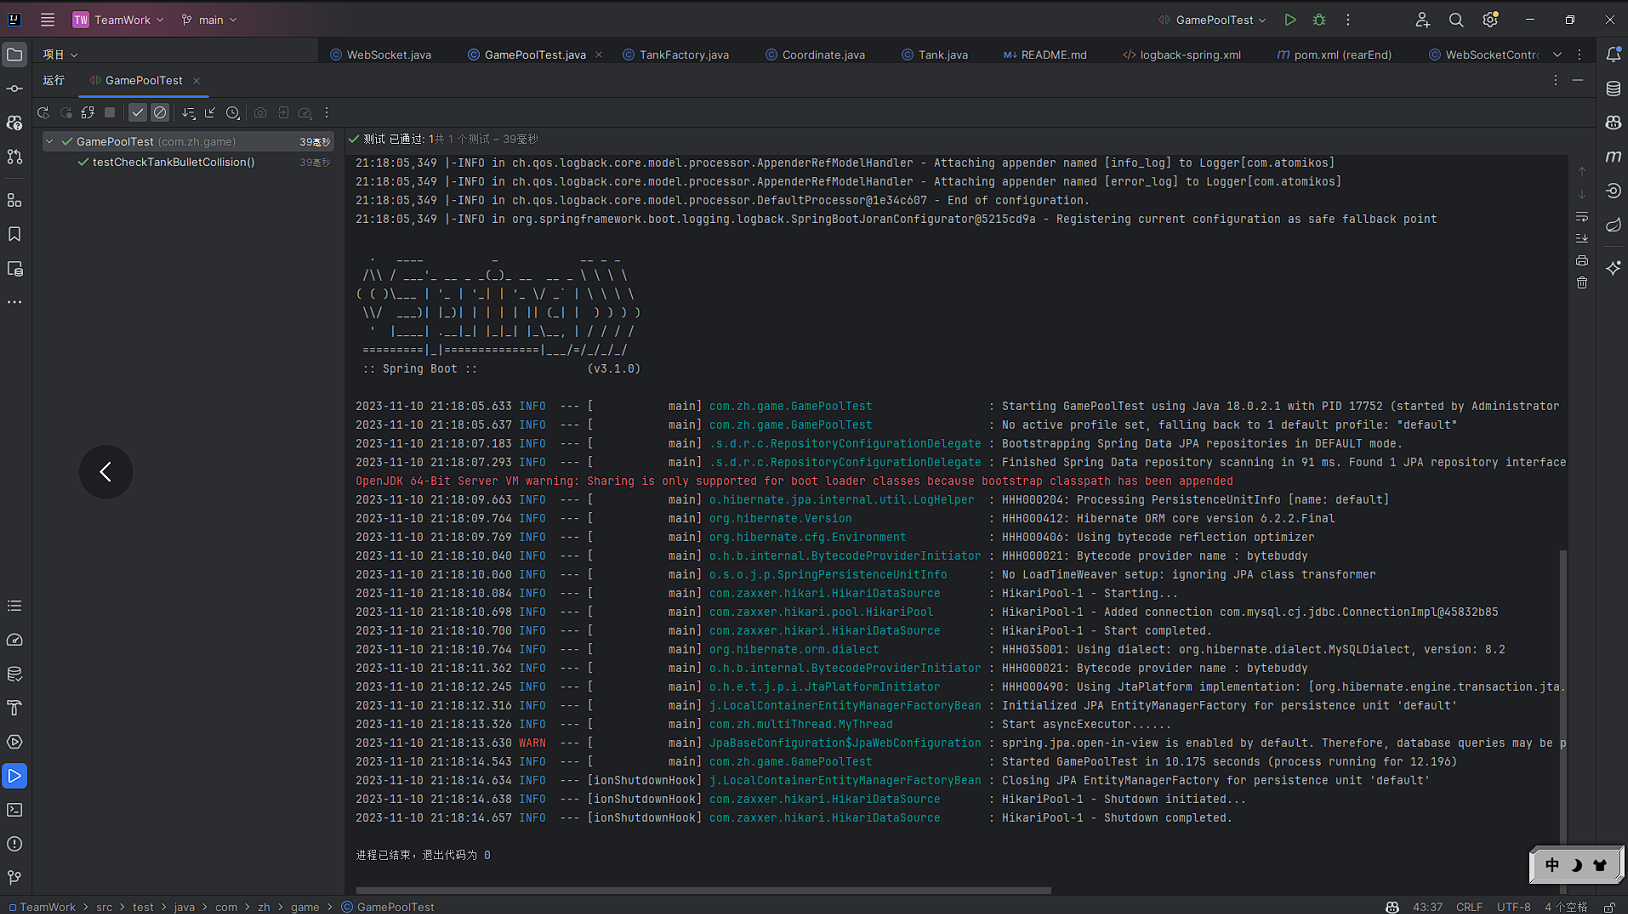The width and height of the screenshot is (1628, 914).
Task: Click the Debug bug icon in title bar
Action: (x=1319, y=20)
